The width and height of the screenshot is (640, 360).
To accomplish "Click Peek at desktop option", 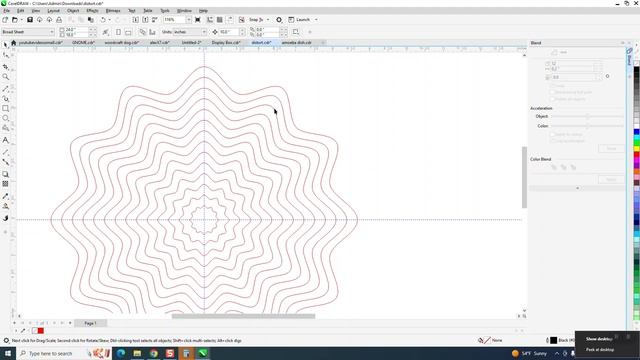I will click(x=600, y=350).
